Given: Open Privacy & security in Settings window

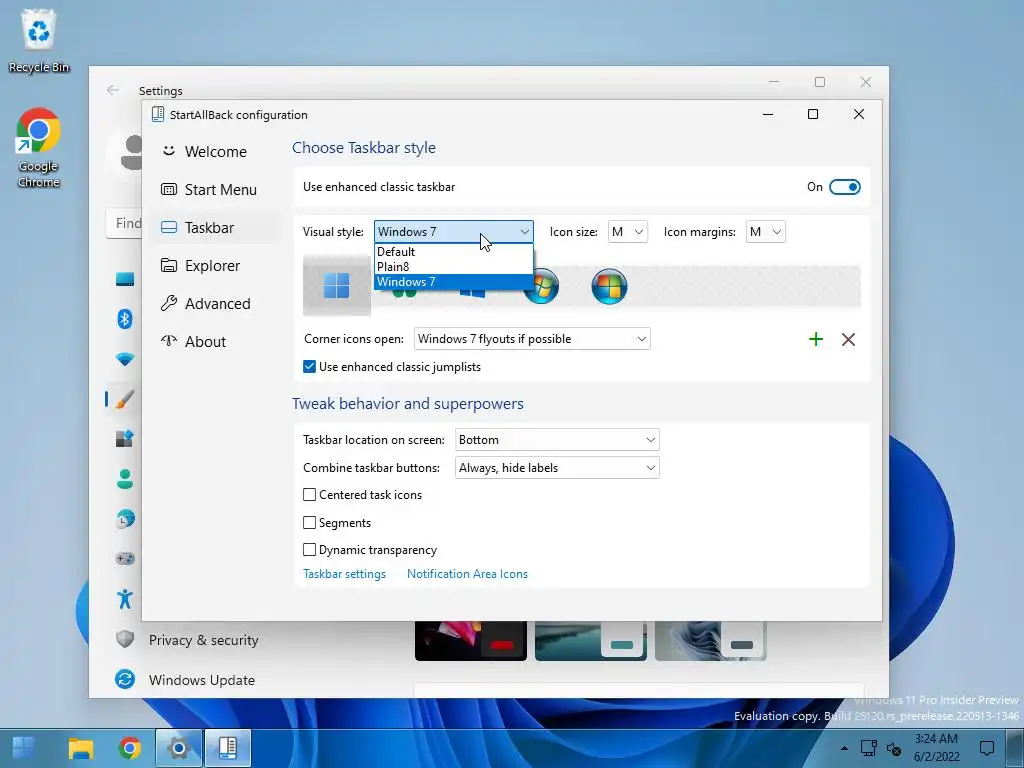Looking at the screenshot, I should click(203, 639).
